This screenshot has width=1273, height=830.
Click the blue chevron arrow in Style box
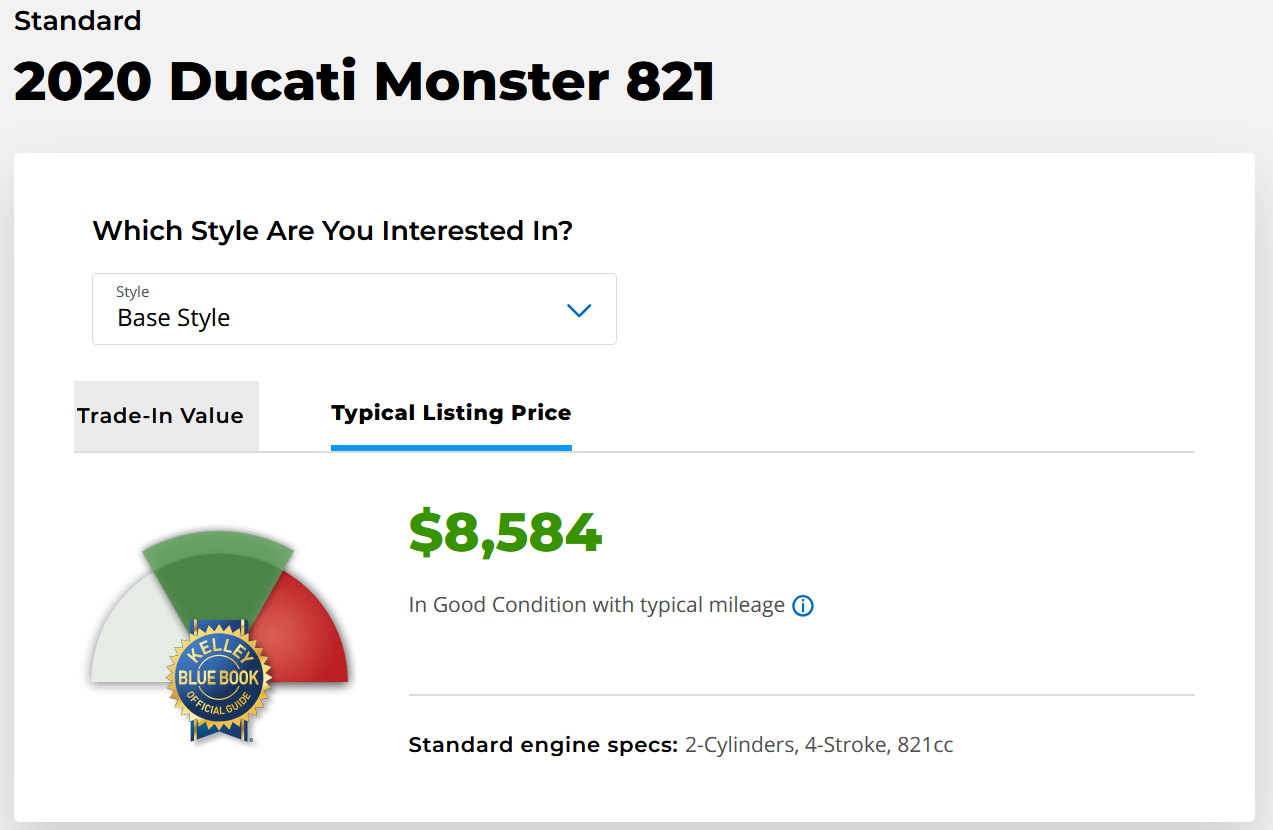pyautogui.click(x=579, y=311)
